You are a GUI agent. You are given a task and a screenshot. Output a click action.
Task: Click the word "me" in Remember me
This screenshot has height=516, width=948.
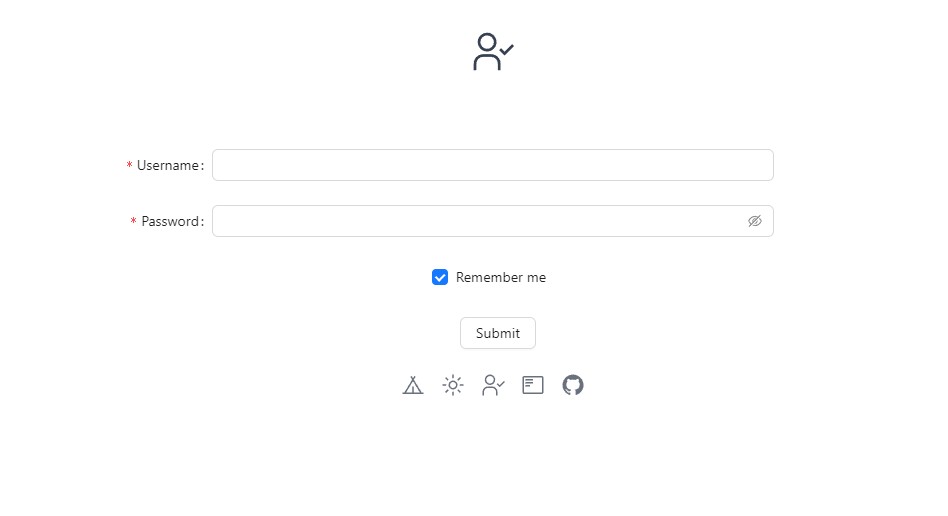click(x=536, y=277)
